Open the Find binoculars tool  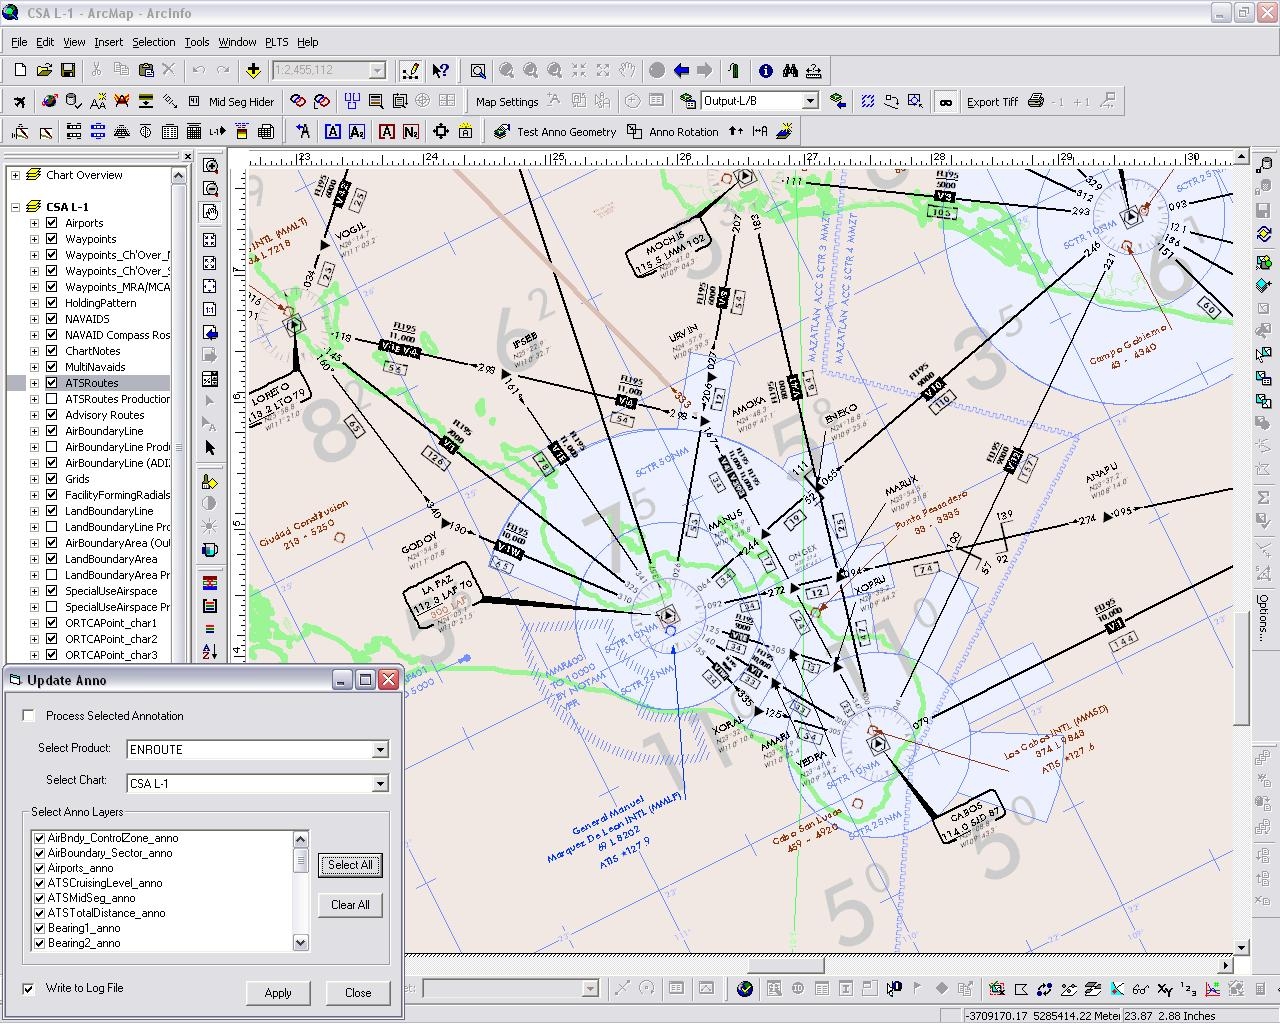click(x=790, y=70)
